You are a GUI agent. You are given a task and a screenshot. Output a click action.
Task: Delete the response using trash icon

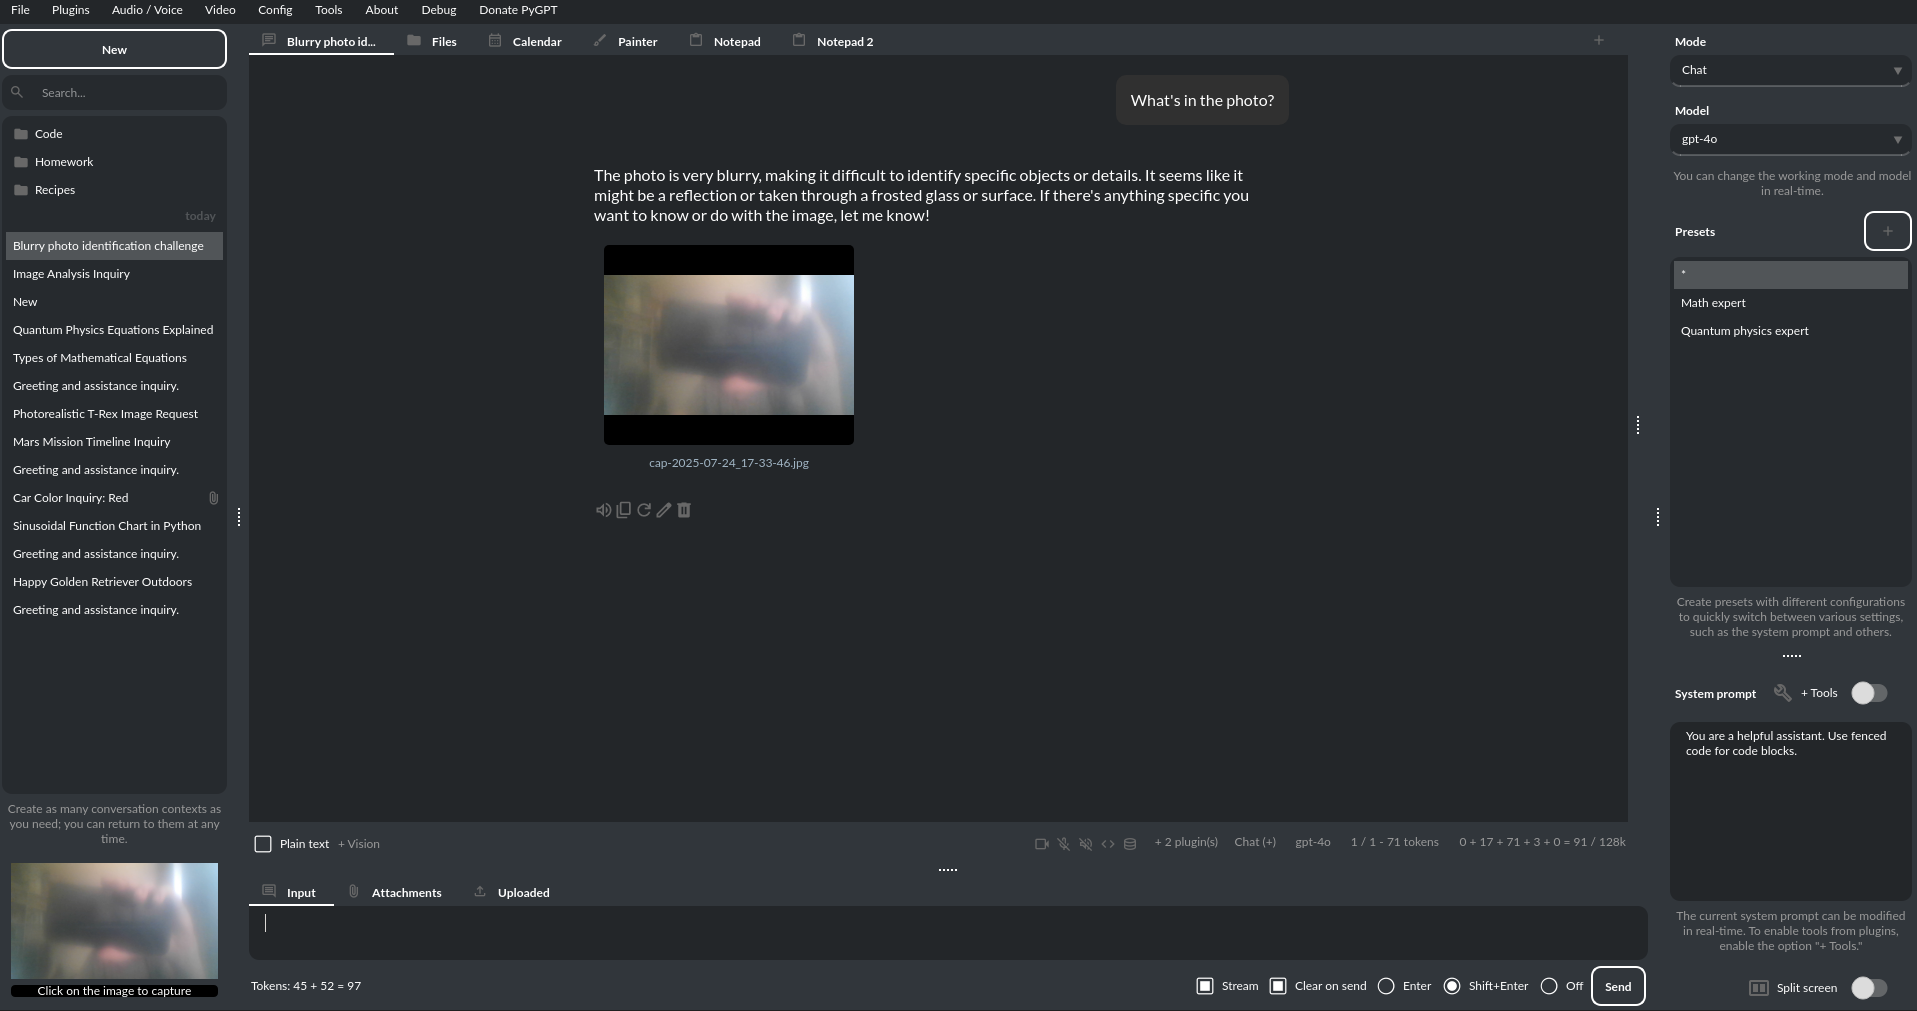683,510
